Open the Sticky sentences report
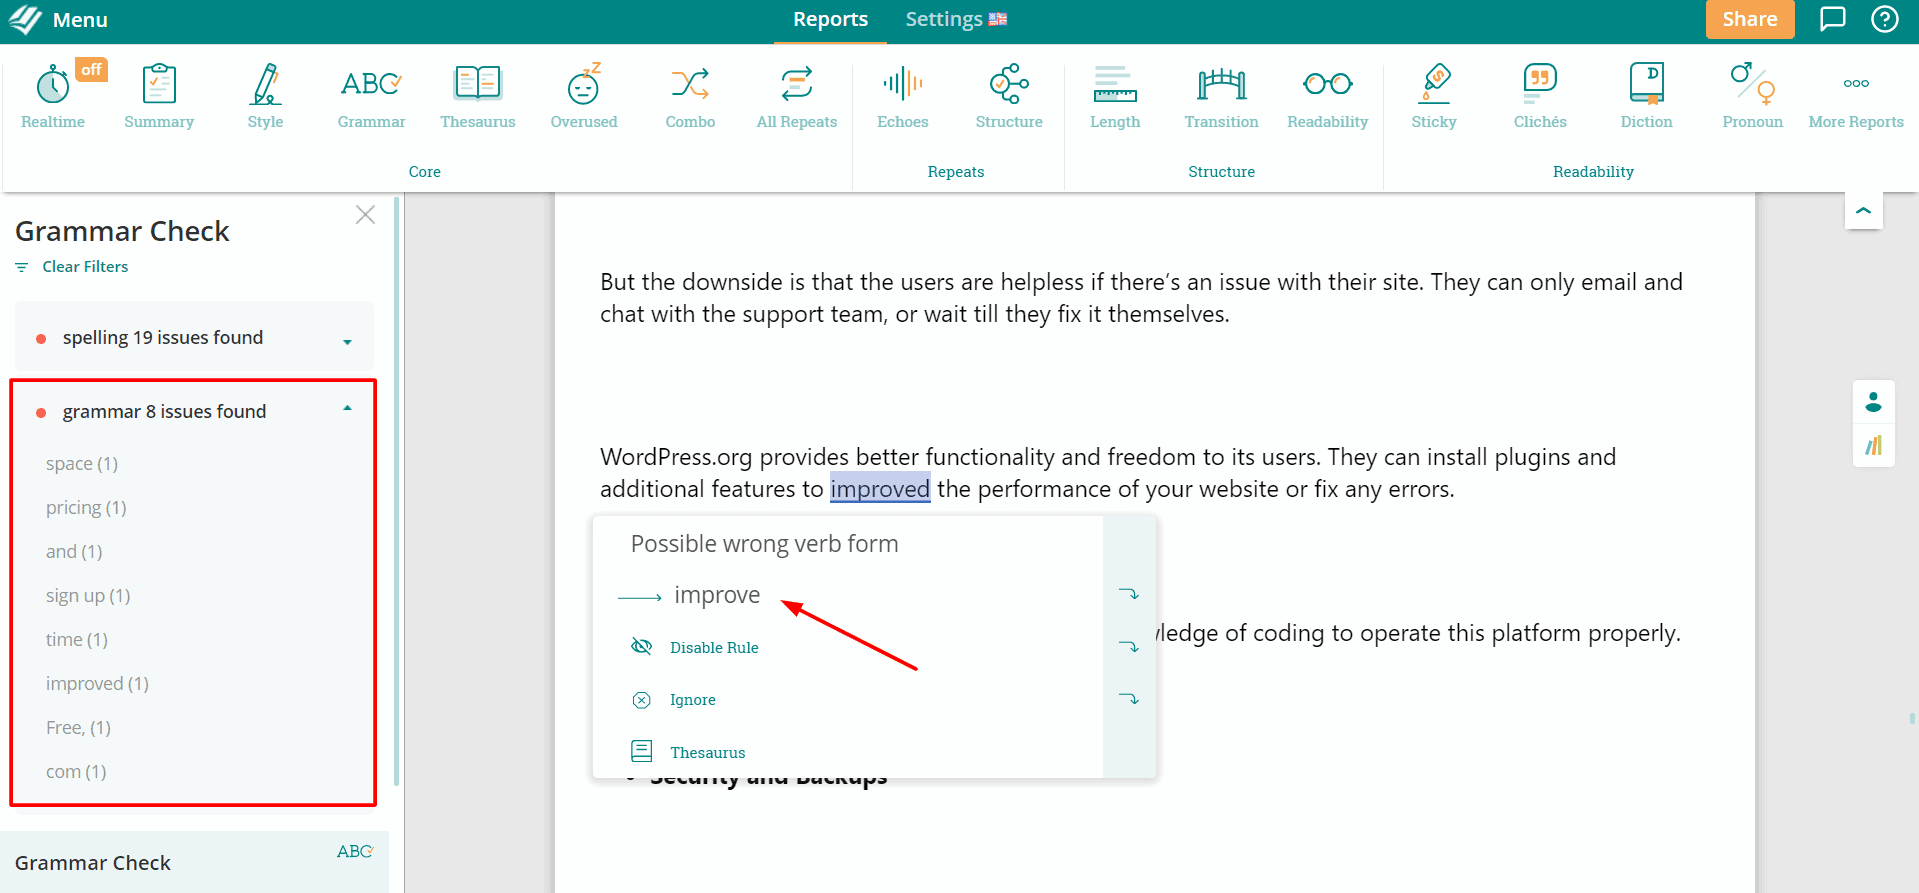 pyautogui.click(x=1433, y=96)
